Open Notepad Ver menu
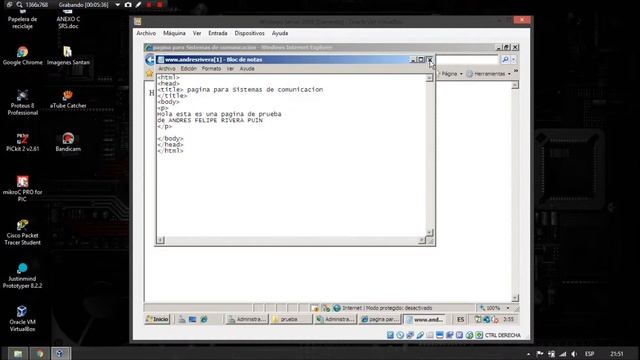Viewport: 640px width, 360px height. 230,69
